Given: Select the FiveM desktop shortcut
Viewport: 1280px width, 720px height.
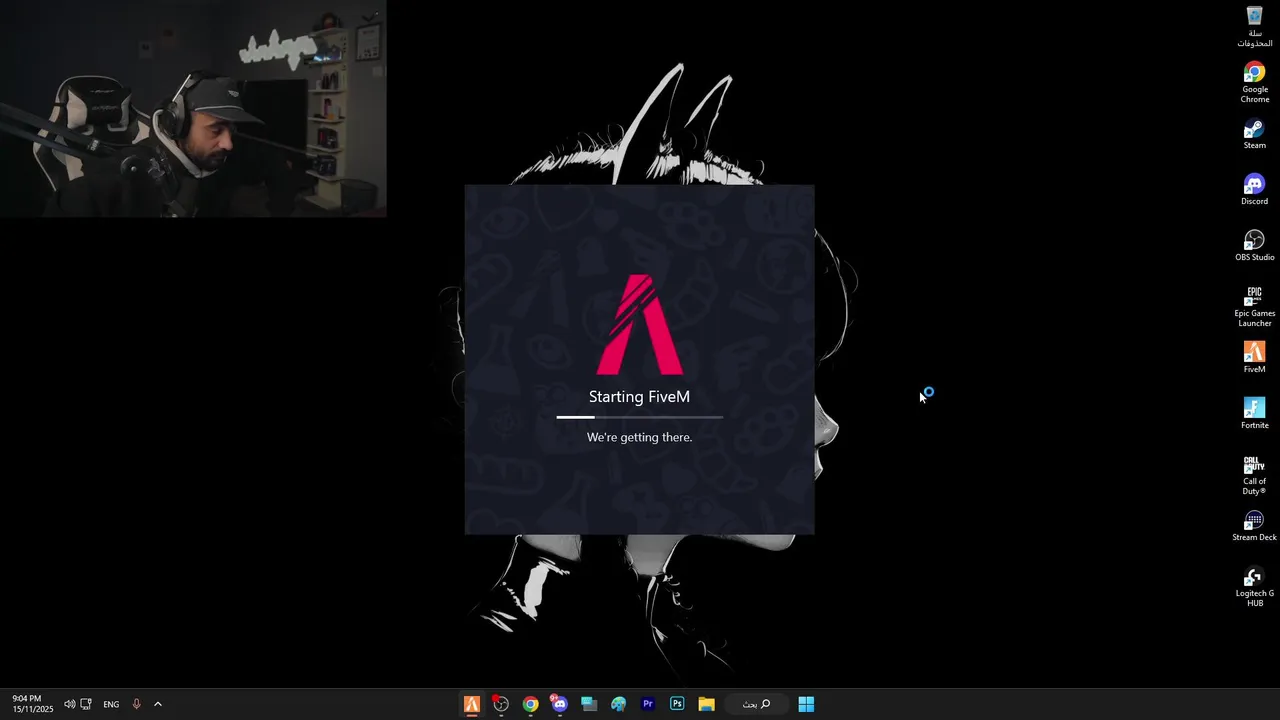Looking at the screenshot, I should [x=1254, y=358].
